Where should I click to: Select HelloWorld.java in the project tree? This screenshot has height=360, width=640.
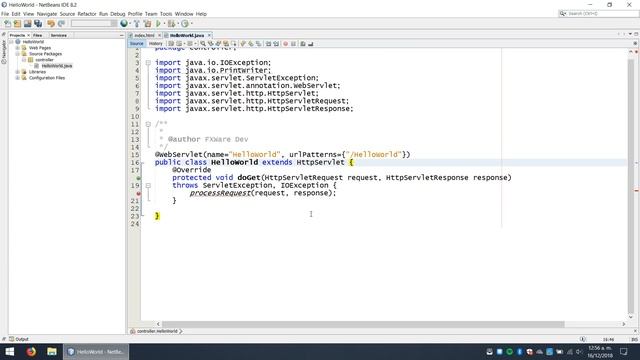[x=57, y=66]
